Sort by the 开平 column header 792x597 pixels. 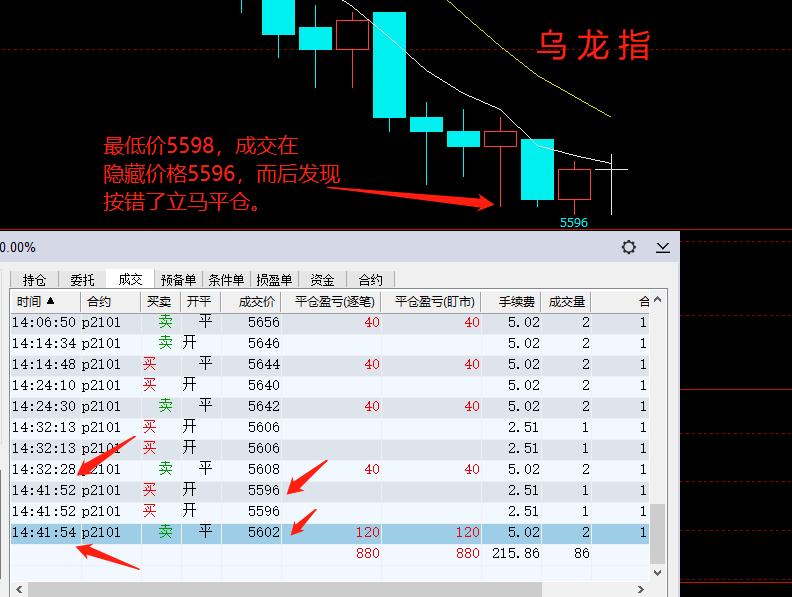point(201,302)
